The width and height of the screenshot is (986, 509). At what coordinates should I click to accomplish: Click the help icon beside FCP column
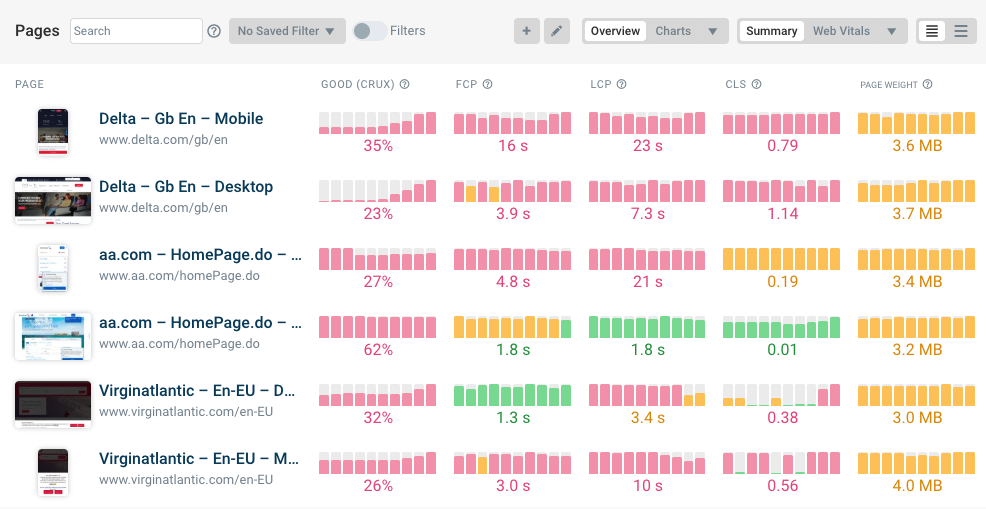click(488, 85)
